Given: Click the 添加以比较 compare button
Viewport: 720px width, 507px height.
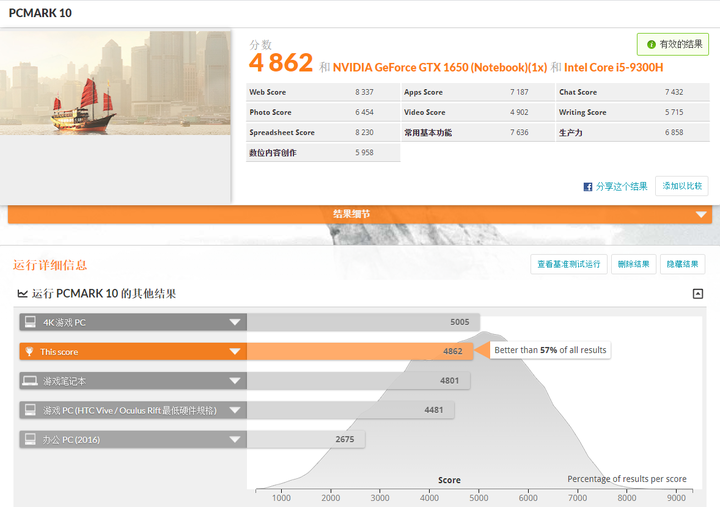Looking at the screenshot, I should tap(682, 186).
